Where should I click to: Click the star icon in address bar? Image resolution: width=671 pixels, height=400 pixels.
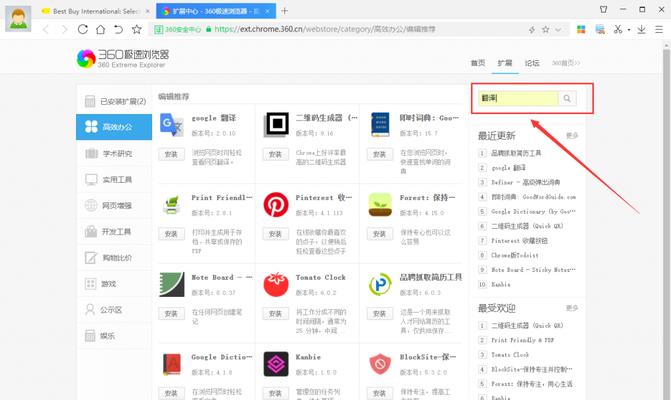546,30
